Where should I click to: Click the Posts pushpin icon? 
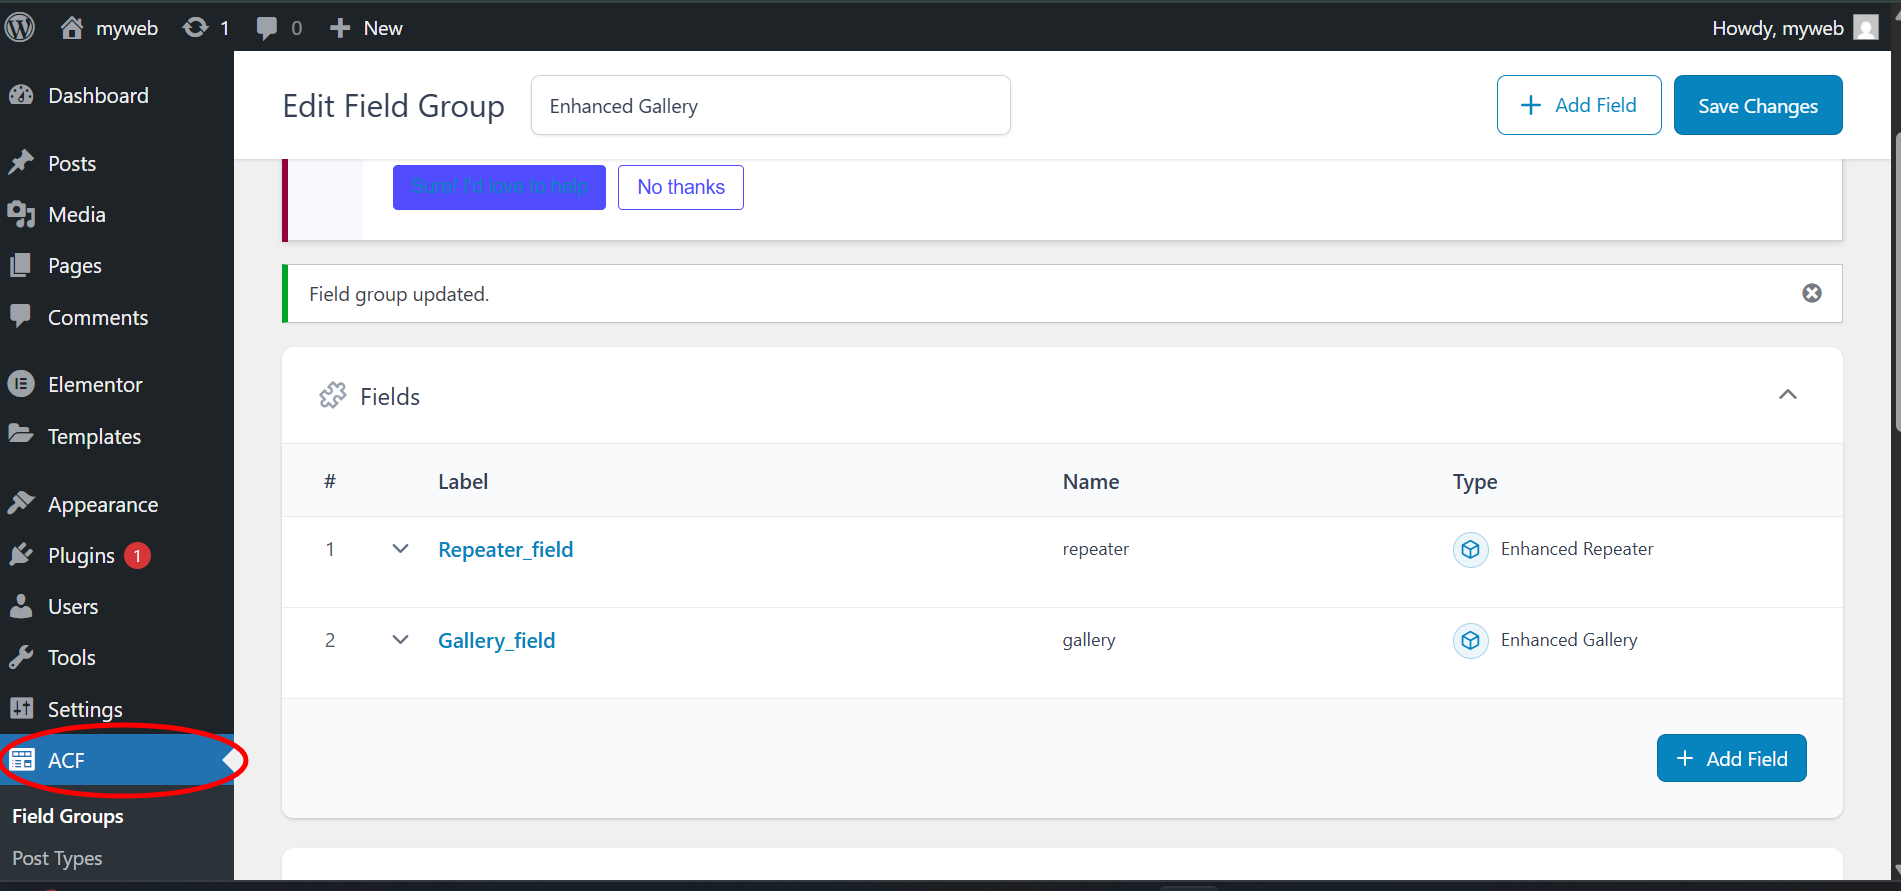[21, 163]
